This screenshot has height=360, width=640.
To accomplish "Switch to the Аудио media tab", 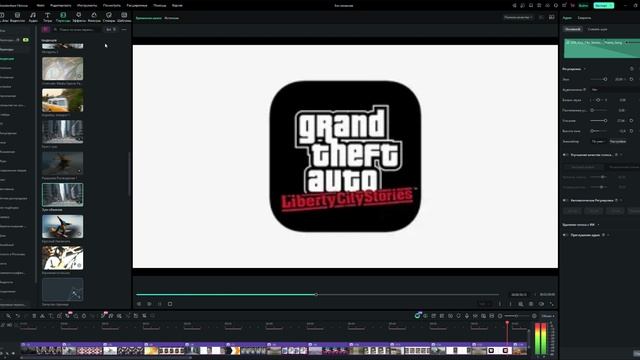I will click(33, 17).
